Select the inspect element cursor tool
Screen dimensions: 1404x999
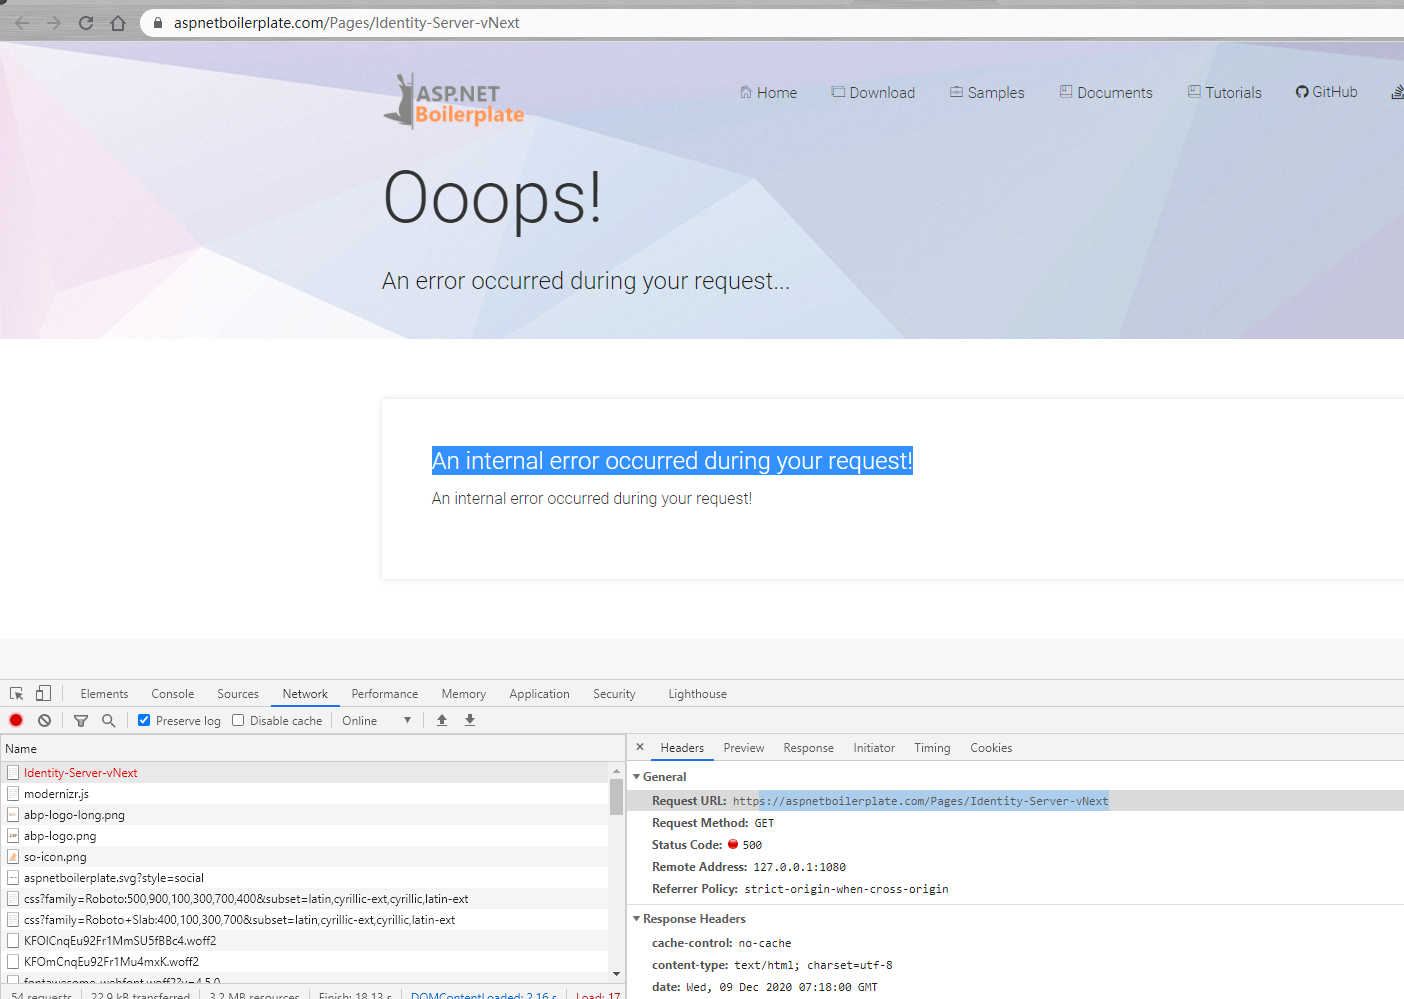(15, 693)
